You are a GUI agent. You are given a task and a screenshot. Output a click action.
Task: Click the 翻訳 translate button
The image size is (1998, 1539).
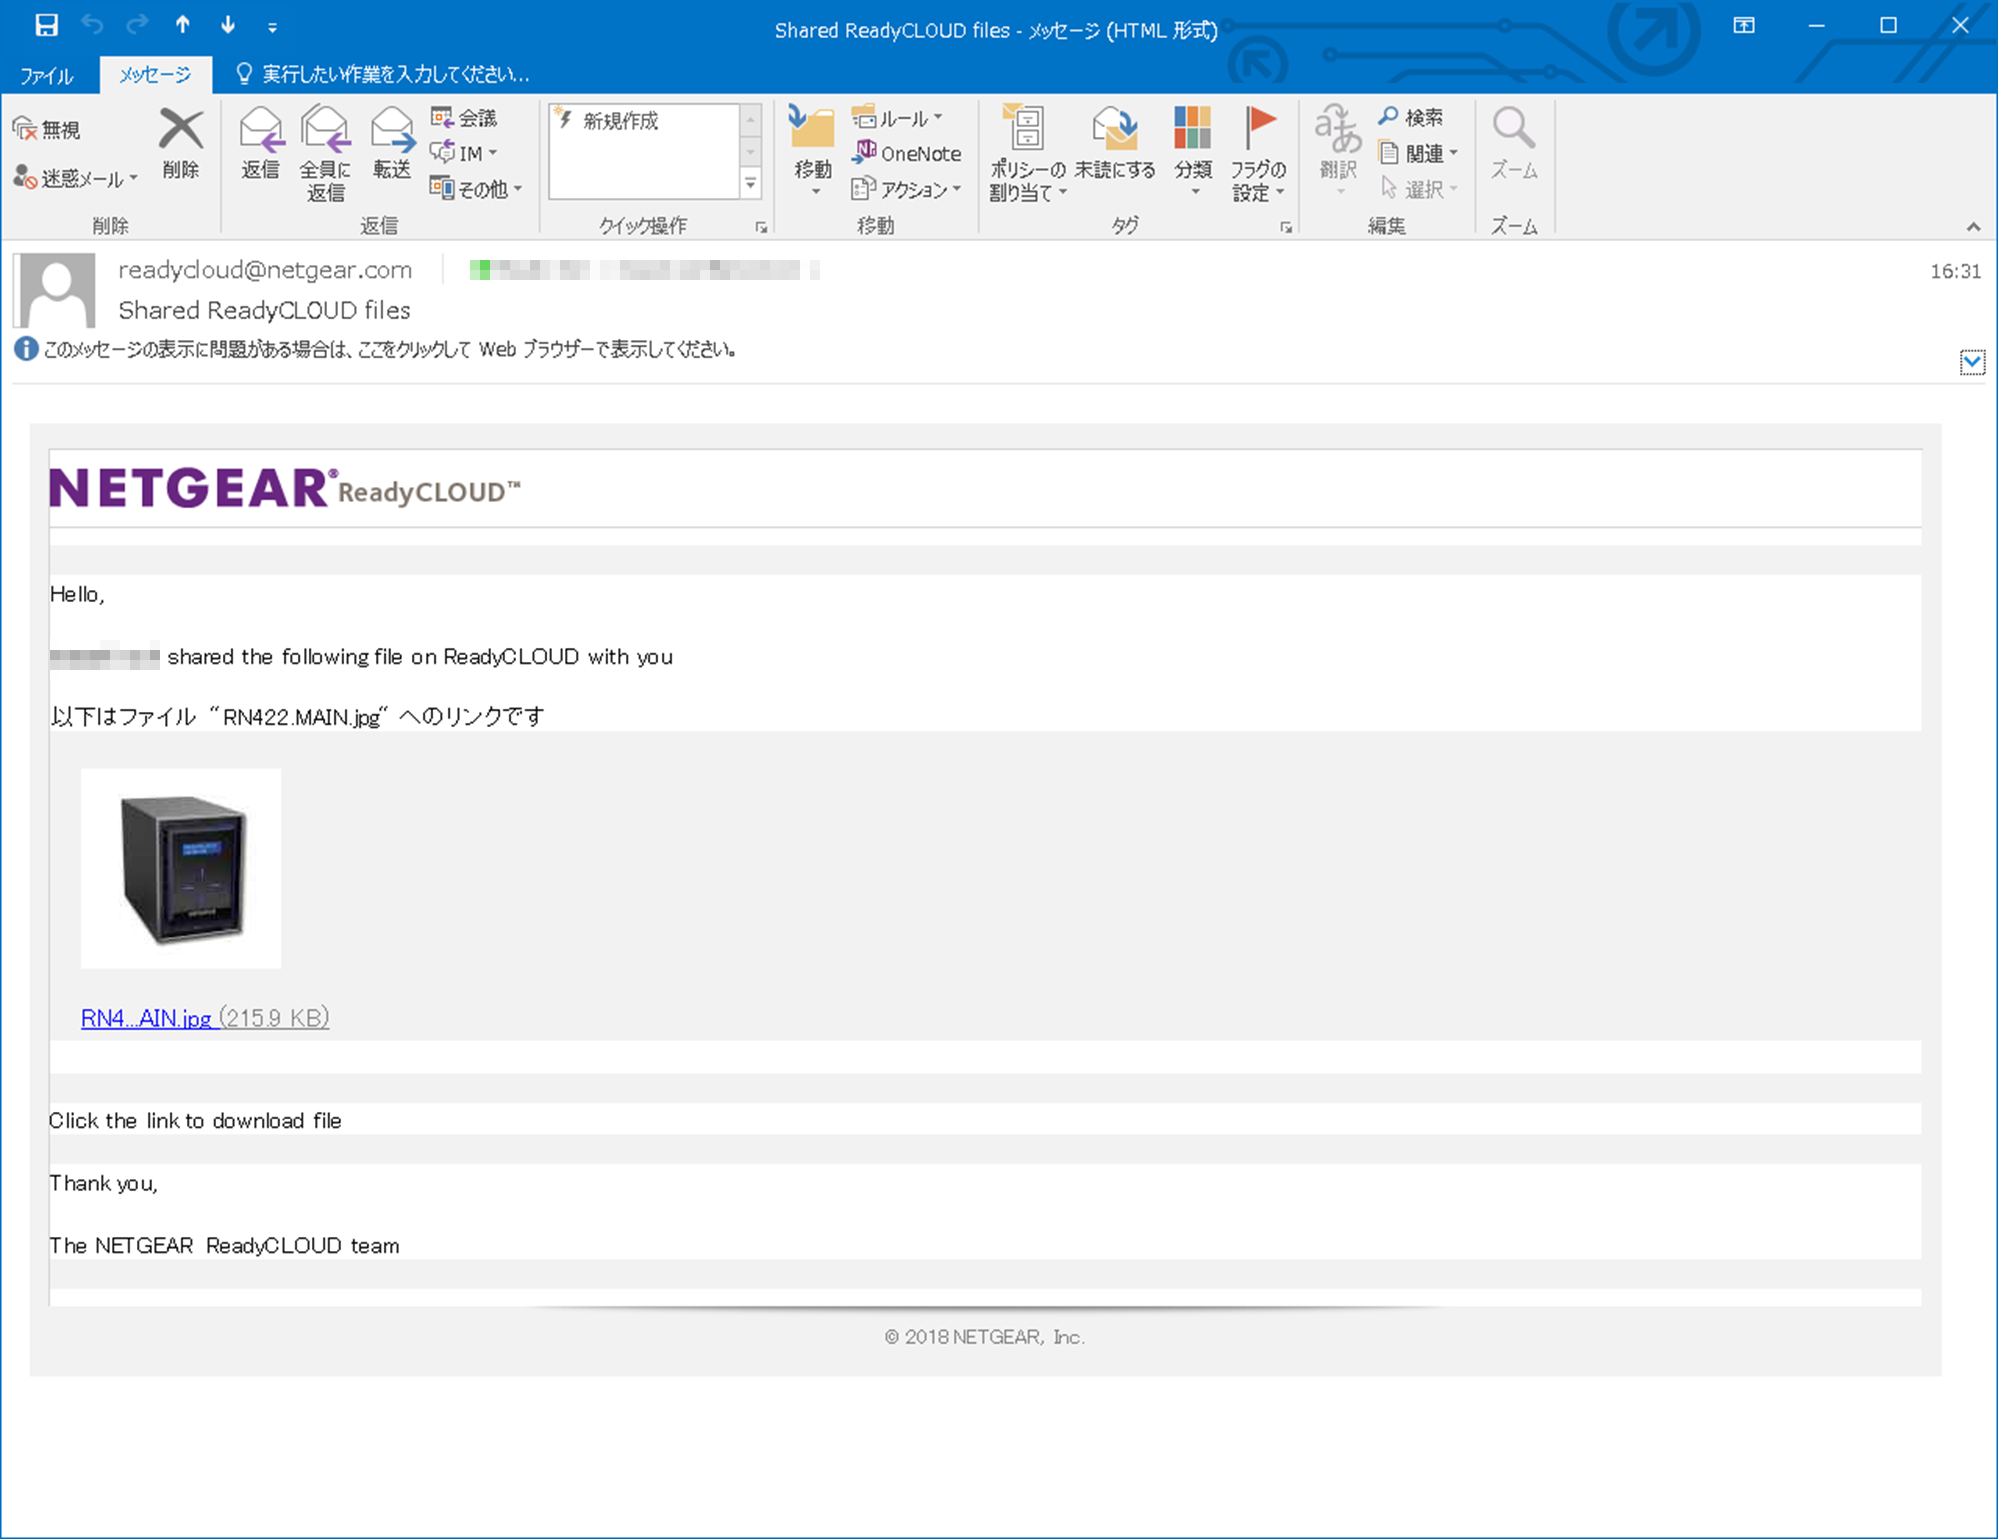tap(1338, 152)
